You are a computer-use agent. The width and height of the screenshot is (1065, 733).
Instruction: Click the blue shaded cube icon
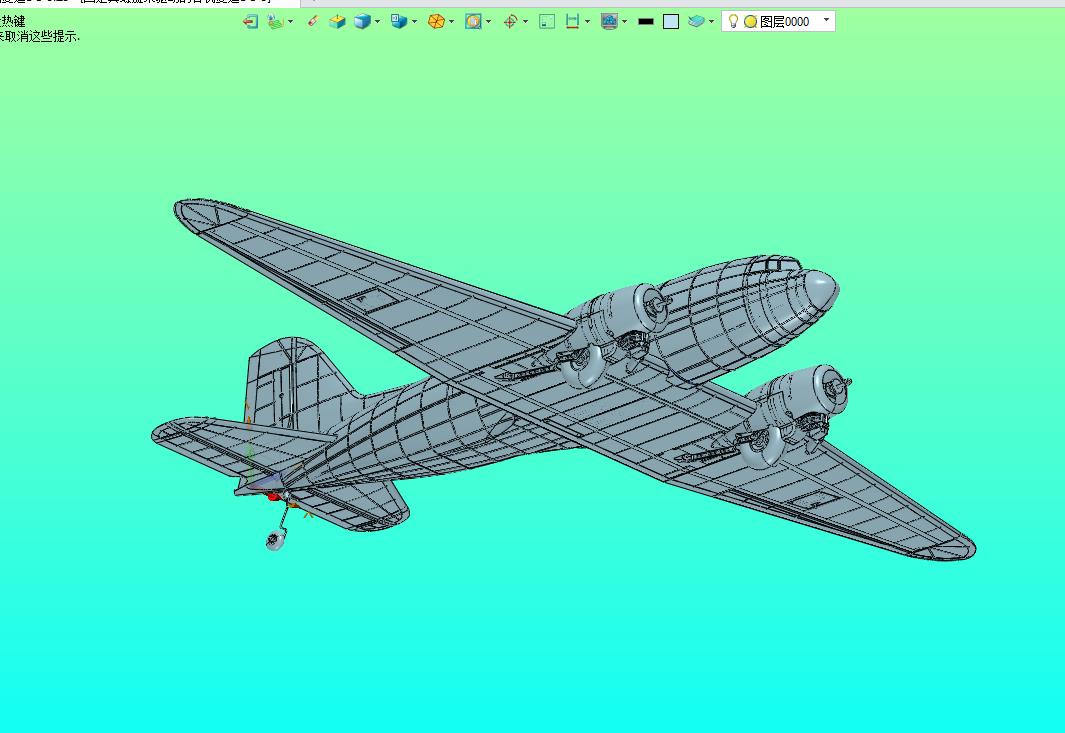pyautogui.click(x=362, y=22)
